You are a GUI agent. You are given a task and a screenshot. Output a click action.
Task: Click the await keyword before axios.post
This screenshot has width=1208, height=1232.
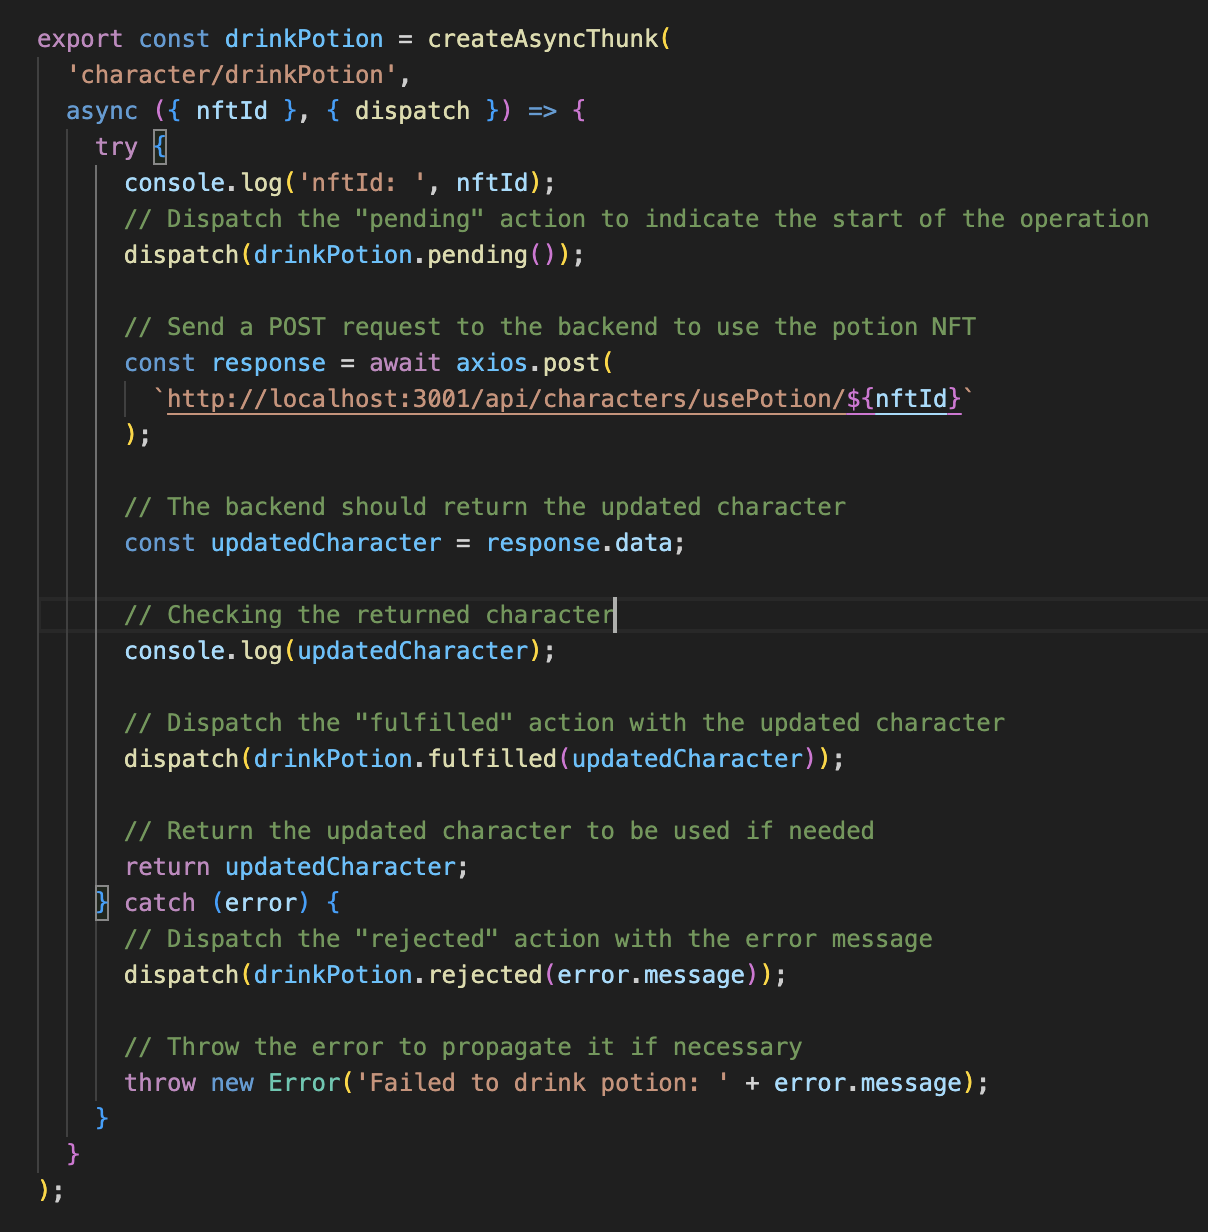405,363
